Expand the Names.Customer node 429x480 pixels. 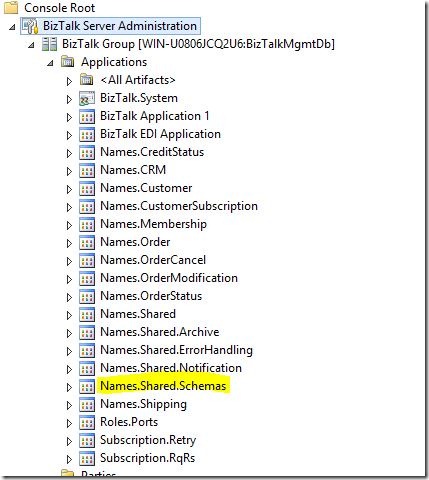tap(69, 189)
